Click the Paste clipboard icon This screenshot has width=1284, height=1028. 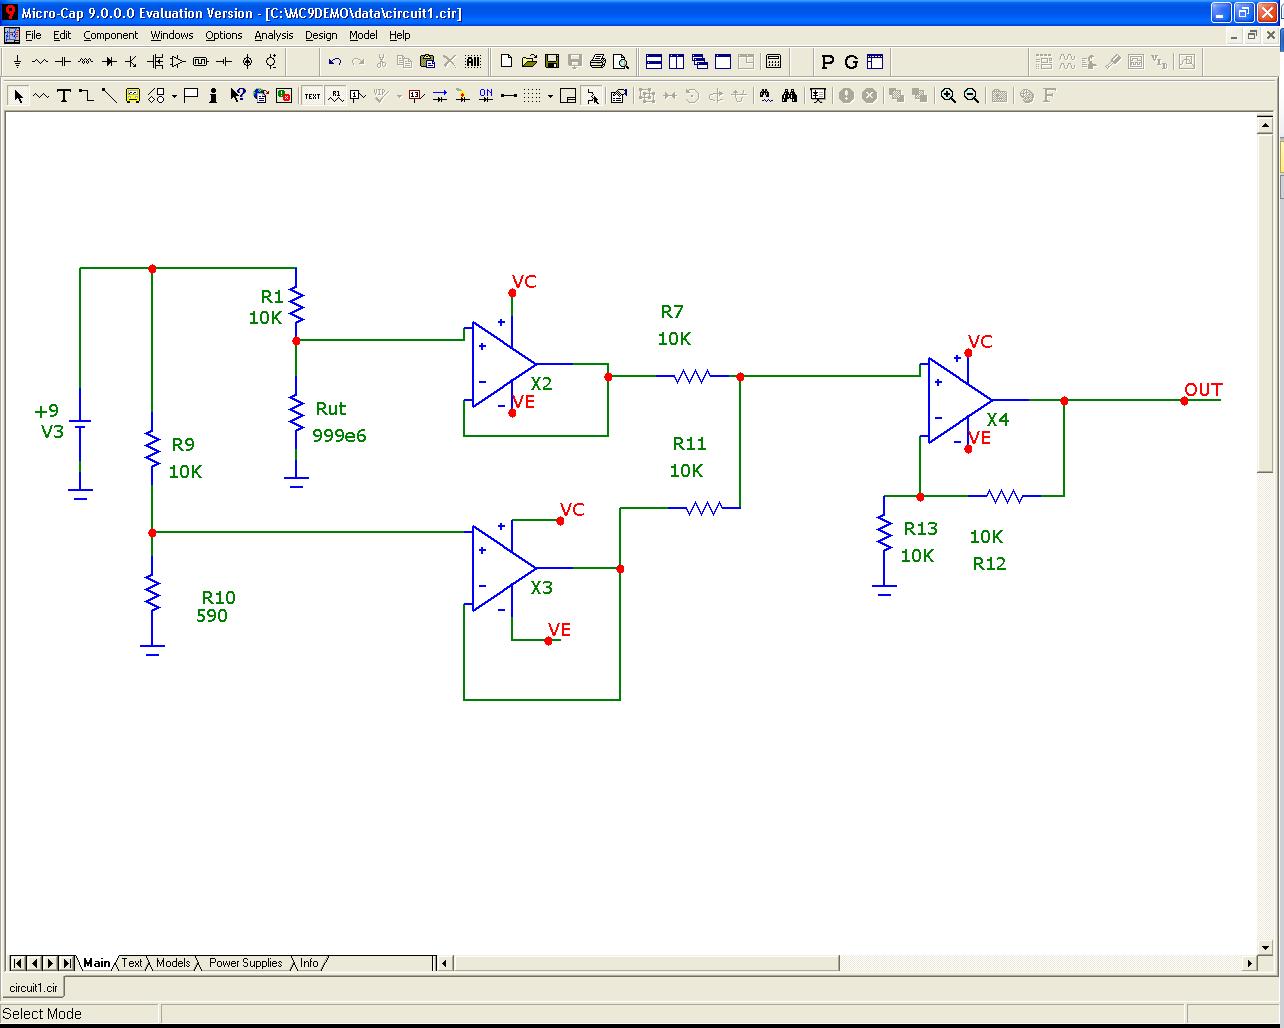[x=428, y=62]
